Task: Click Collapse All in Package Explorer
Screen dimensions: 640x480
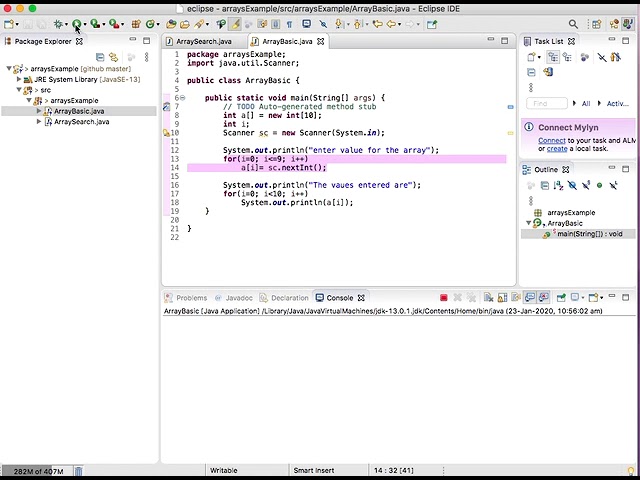Action: click(x=100, y=57)
